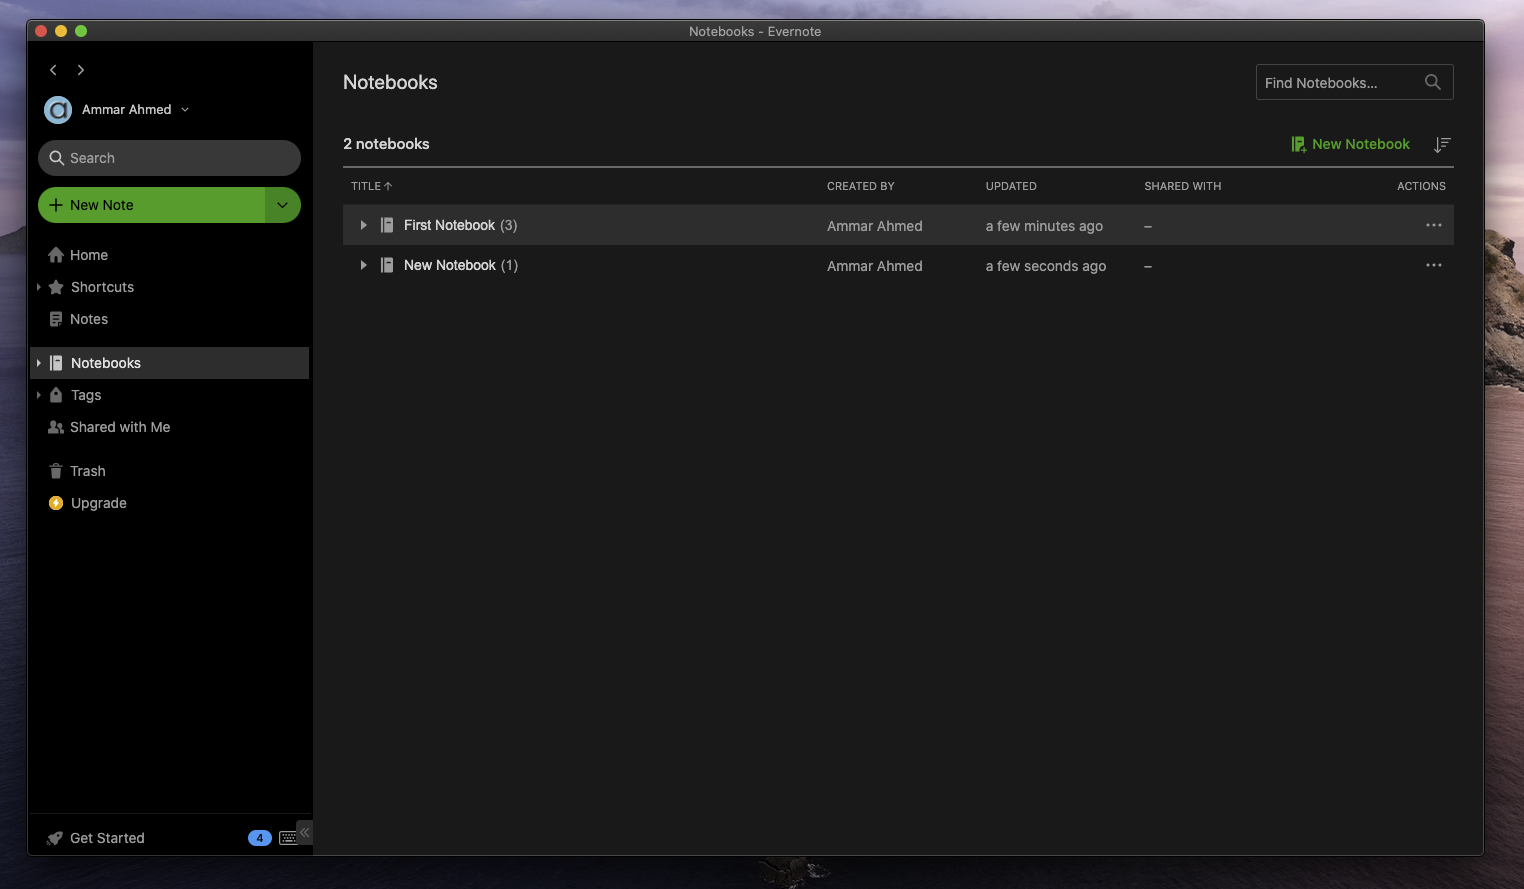
Task: Open actions menu for First Notebook
Action: (1433, 225)
